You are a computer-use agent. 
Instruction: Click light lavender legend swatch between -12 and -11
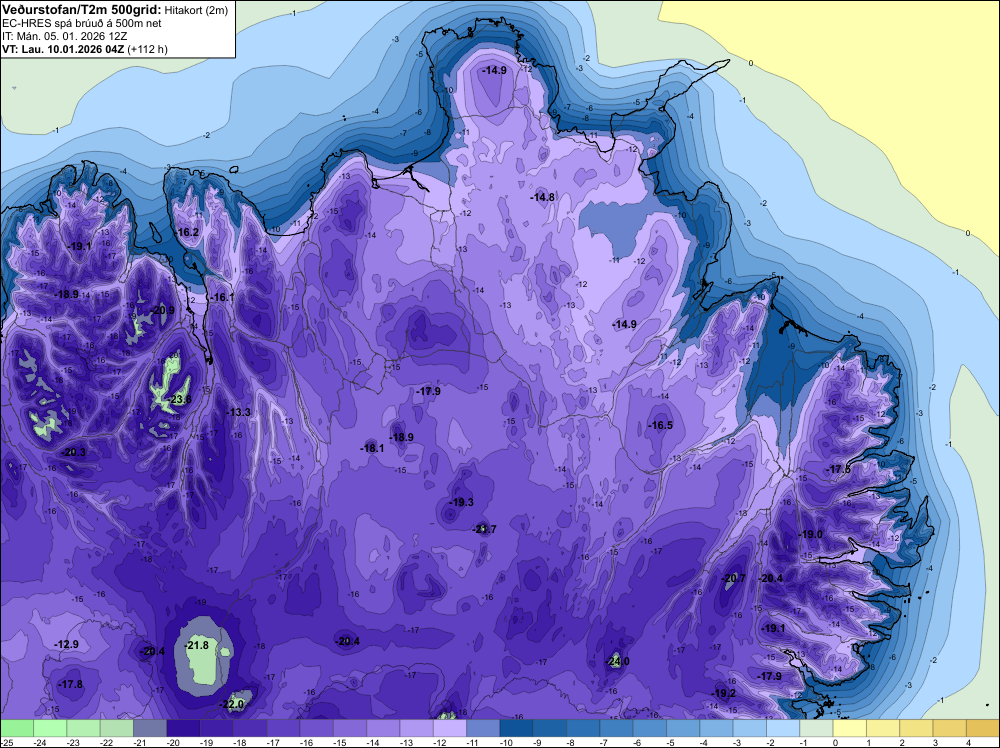coord(450,728)
